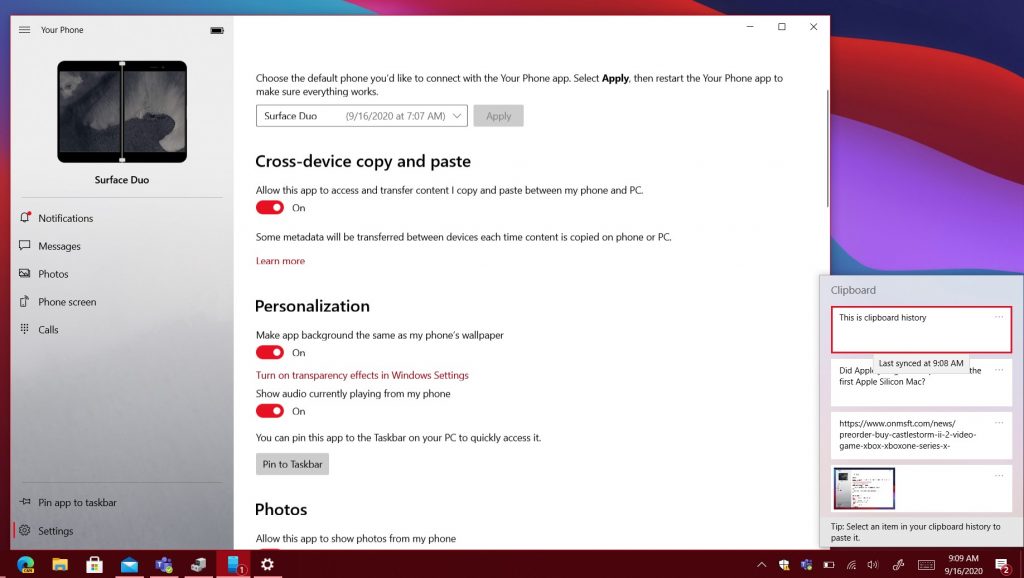Image resolution: width=1024 pixels, height=578 pixels.
Task: Open Settings gear app in taskbar
Action: pos(267,564)
